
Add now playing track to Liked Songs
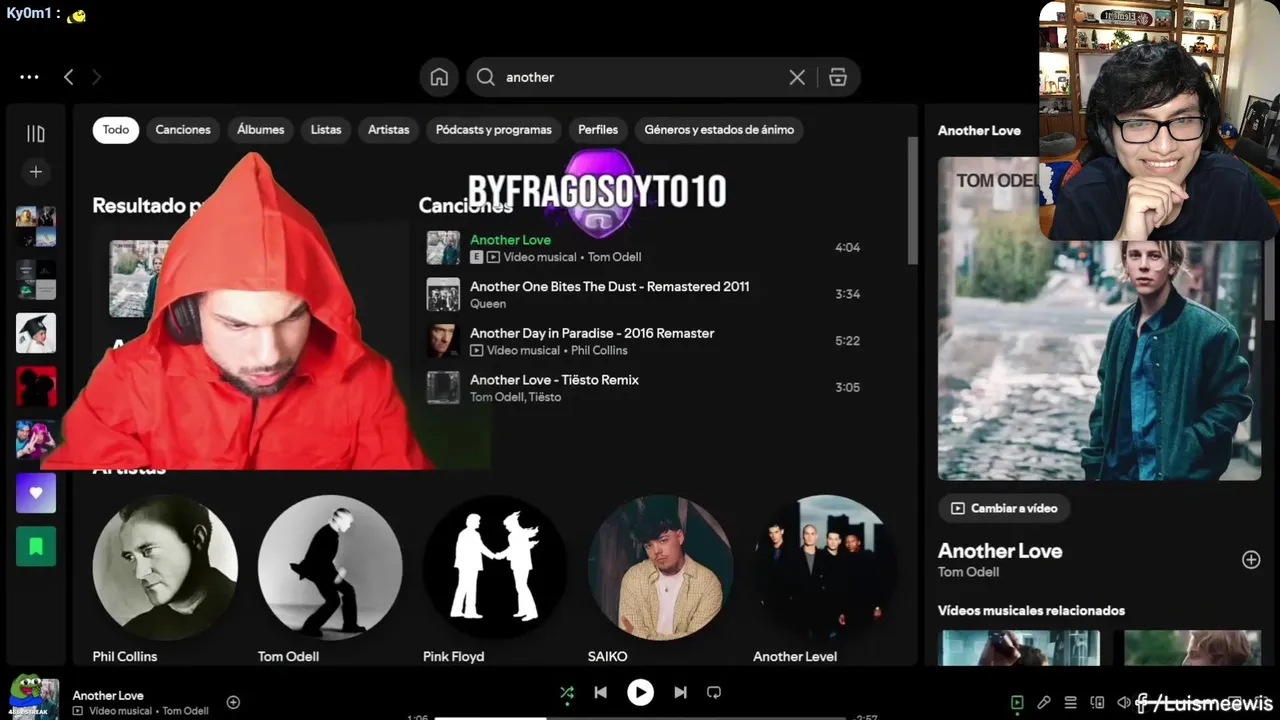(x=233, y=702)
